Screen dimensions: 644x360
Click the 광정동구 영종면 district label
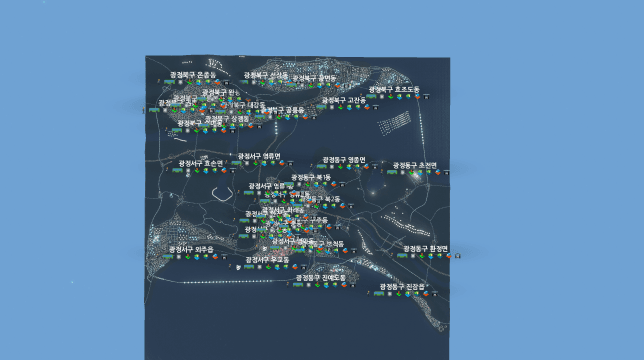344,160
